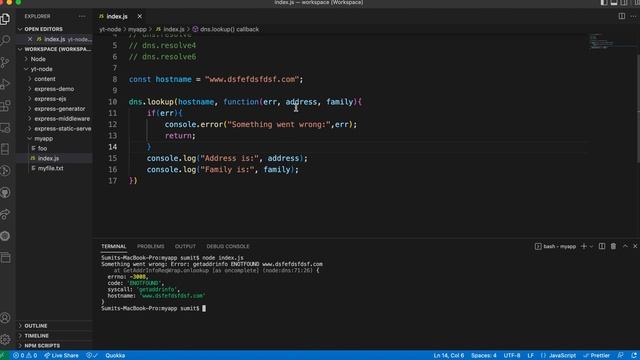This screenshot has width=640, height=360.
Task: Close the terminal panel with X
Action: point(635,246)
